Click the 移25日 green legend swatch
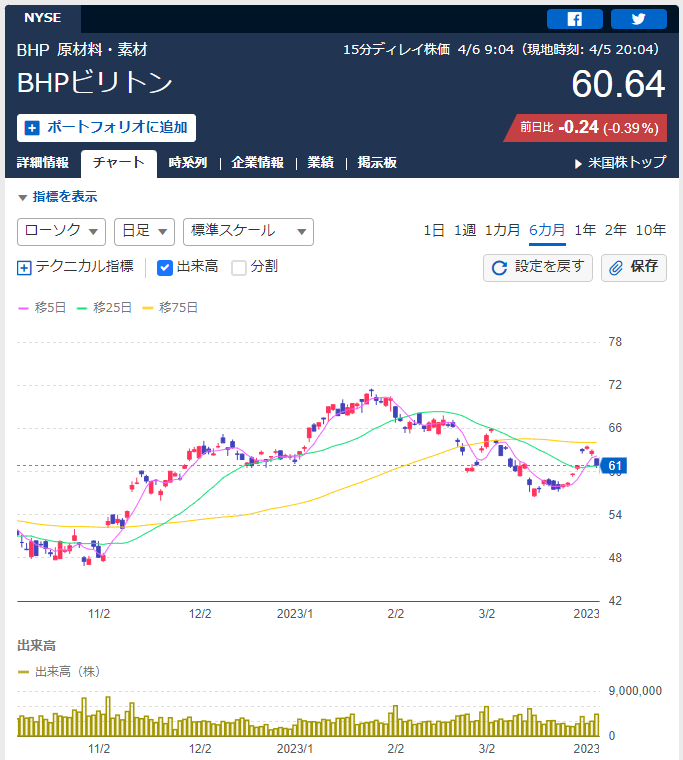 click(82, 308)
